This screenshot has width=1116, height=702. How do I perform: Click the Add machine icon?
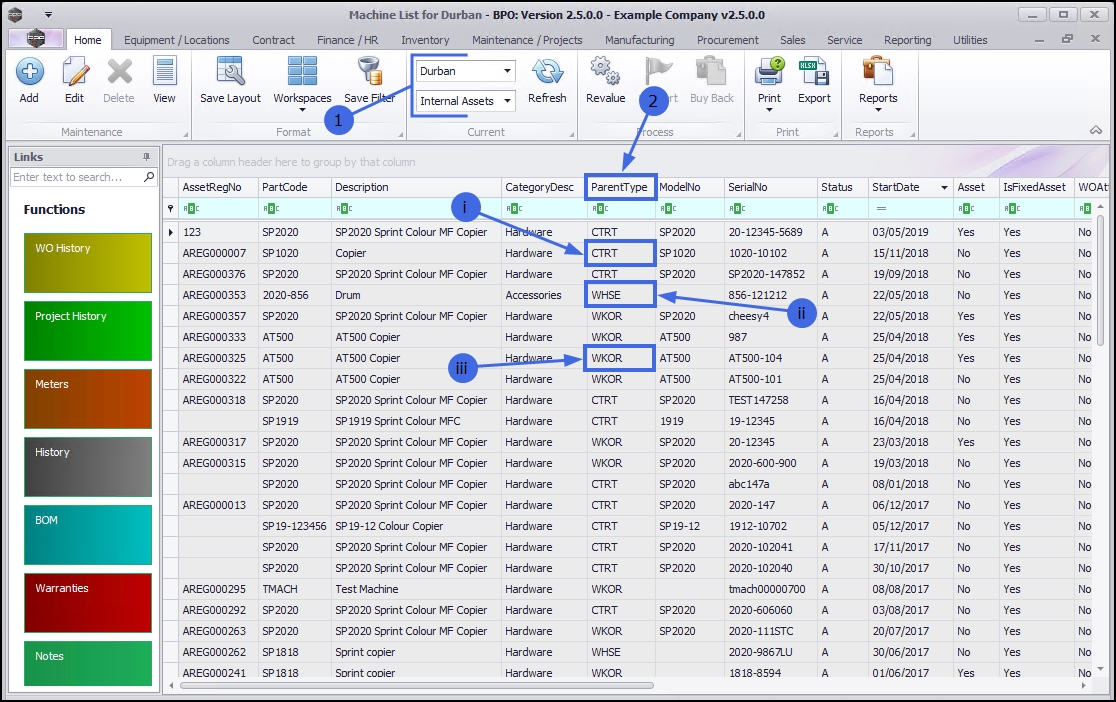29,72
